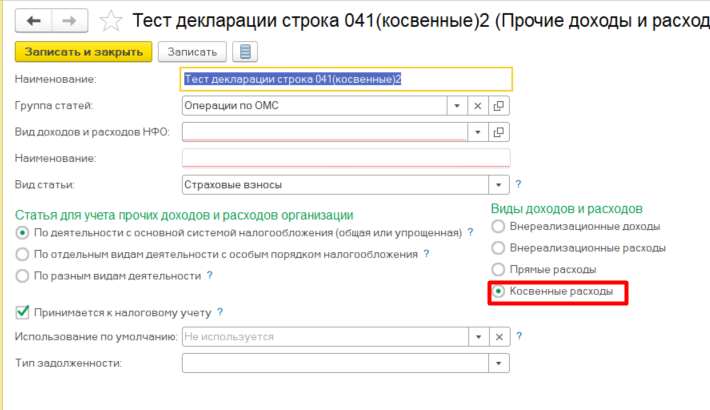Screen dimensions: 710x410
Task: Show help for Вид статьи field
Action: pos(519,184)
